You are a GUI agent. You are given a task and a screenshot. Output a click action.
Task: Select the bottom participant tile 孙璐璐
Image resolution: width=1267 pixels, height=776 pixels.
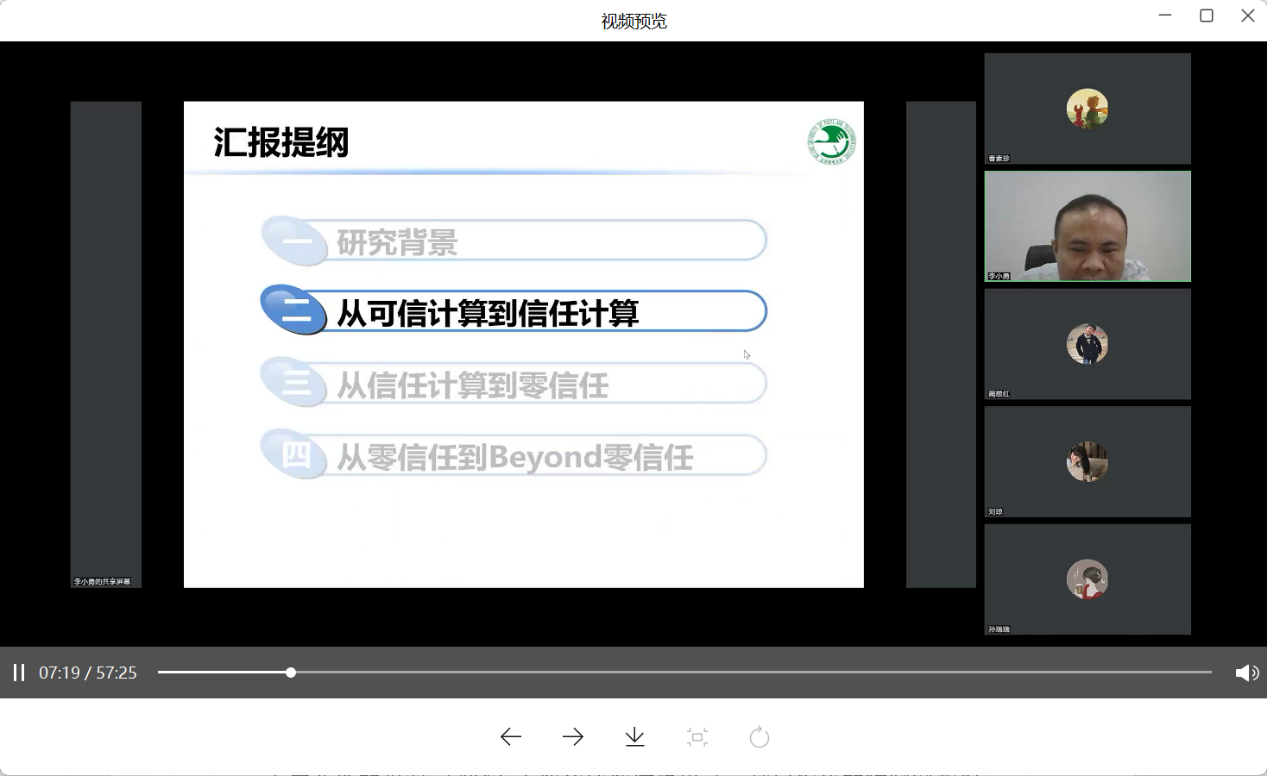[1087, 579]
